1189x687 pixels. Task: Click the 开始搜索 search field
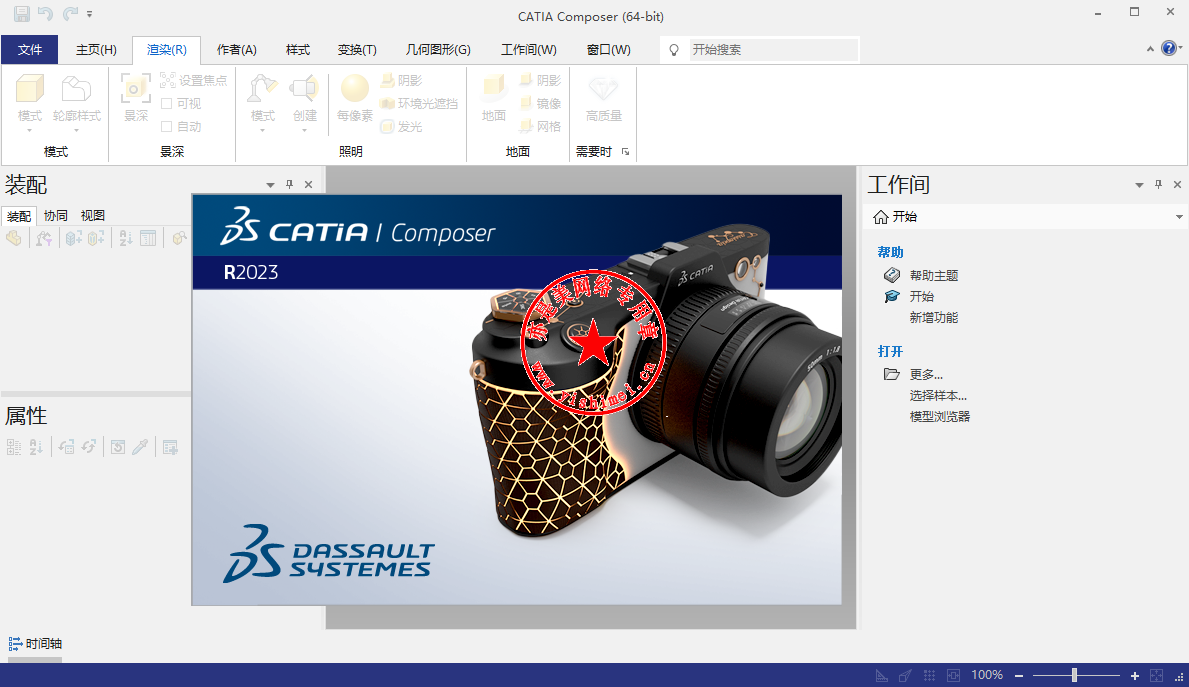click(773, 50)
